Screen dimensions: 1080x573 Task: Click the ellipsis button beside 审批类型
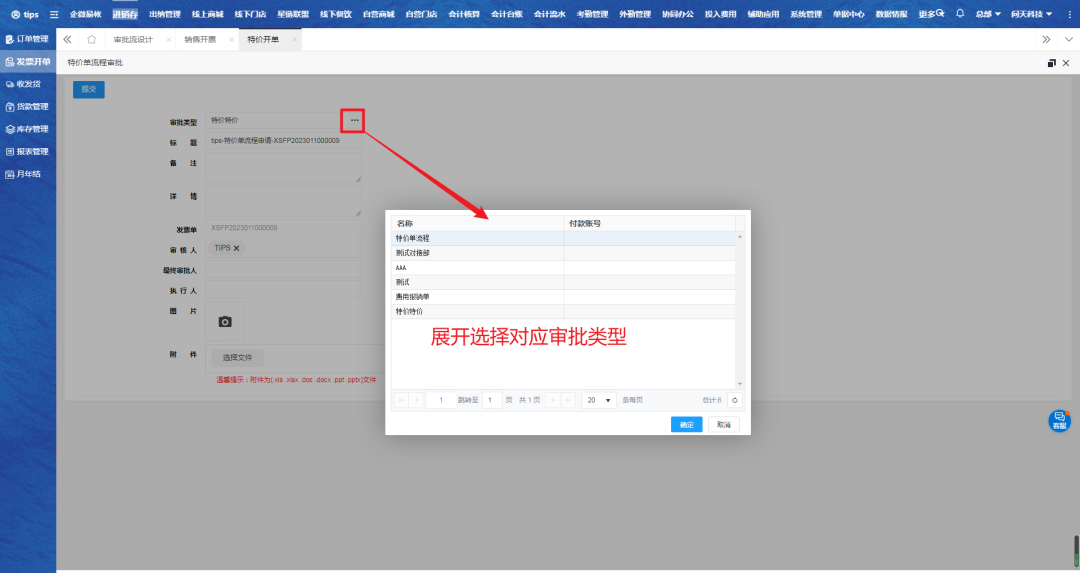tap(354, 120)
